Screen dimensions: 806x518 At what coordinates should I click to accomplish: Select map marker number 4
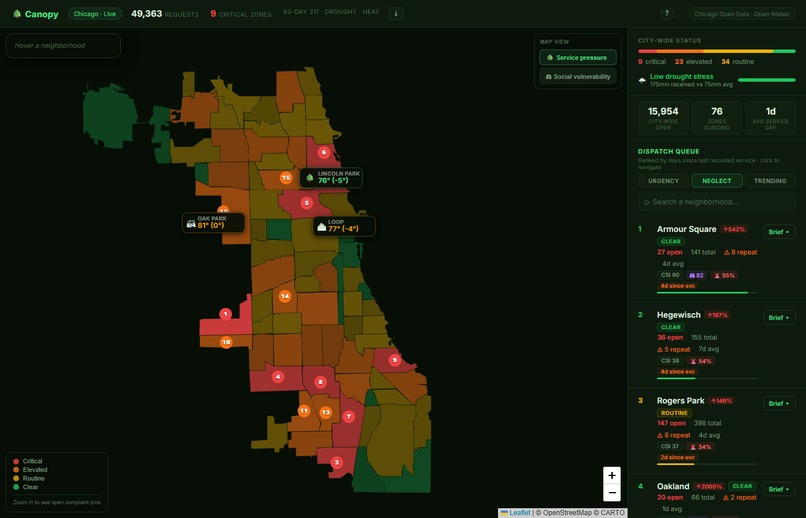click(278, 377)
